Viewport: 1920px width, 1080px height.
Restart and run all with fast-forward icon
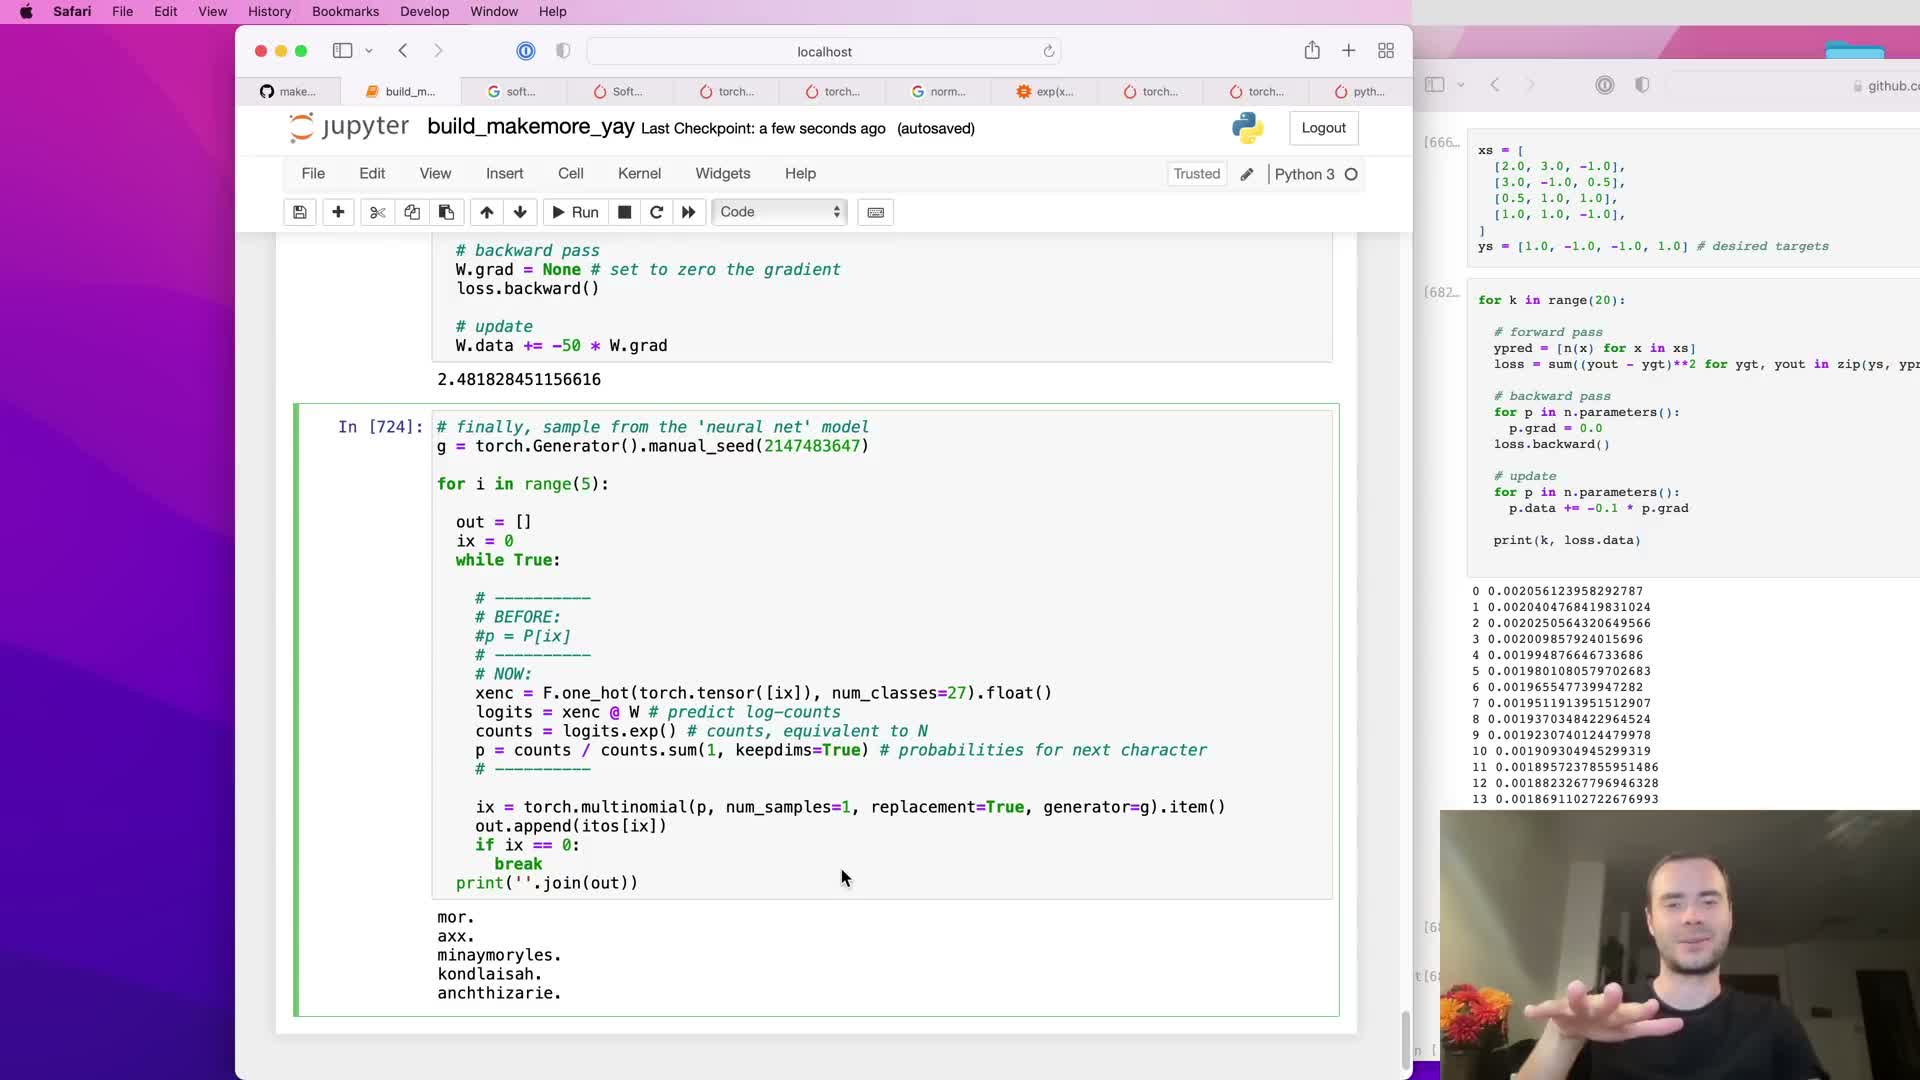[688, 212]
